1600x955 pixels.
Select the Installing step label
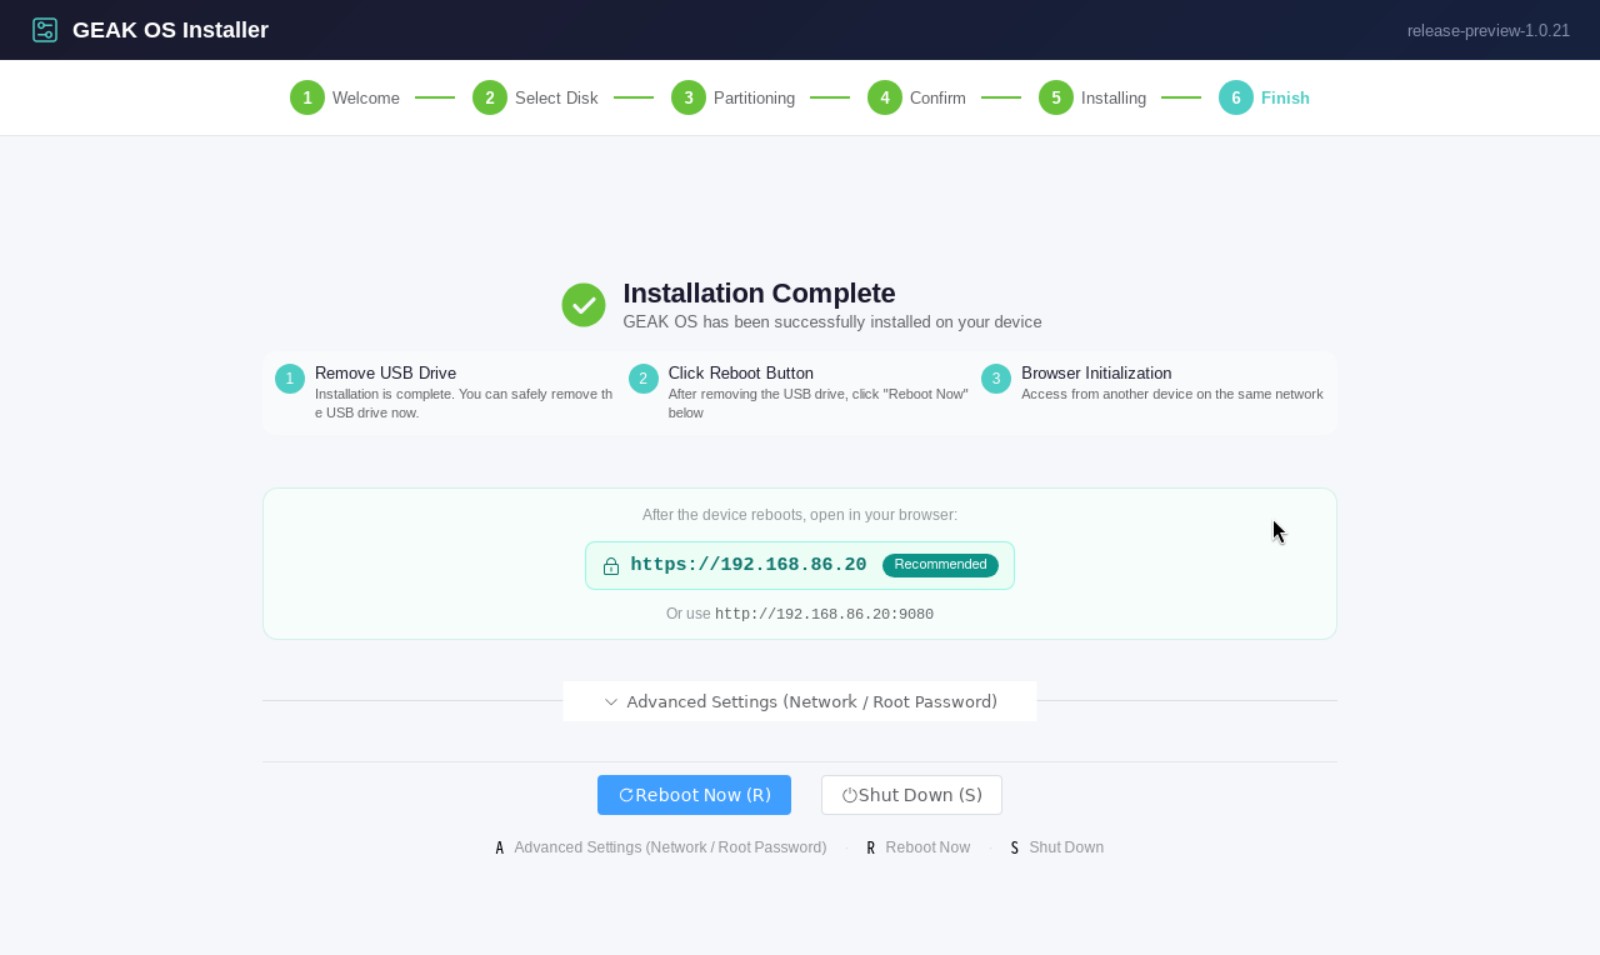click(1113, 98)
